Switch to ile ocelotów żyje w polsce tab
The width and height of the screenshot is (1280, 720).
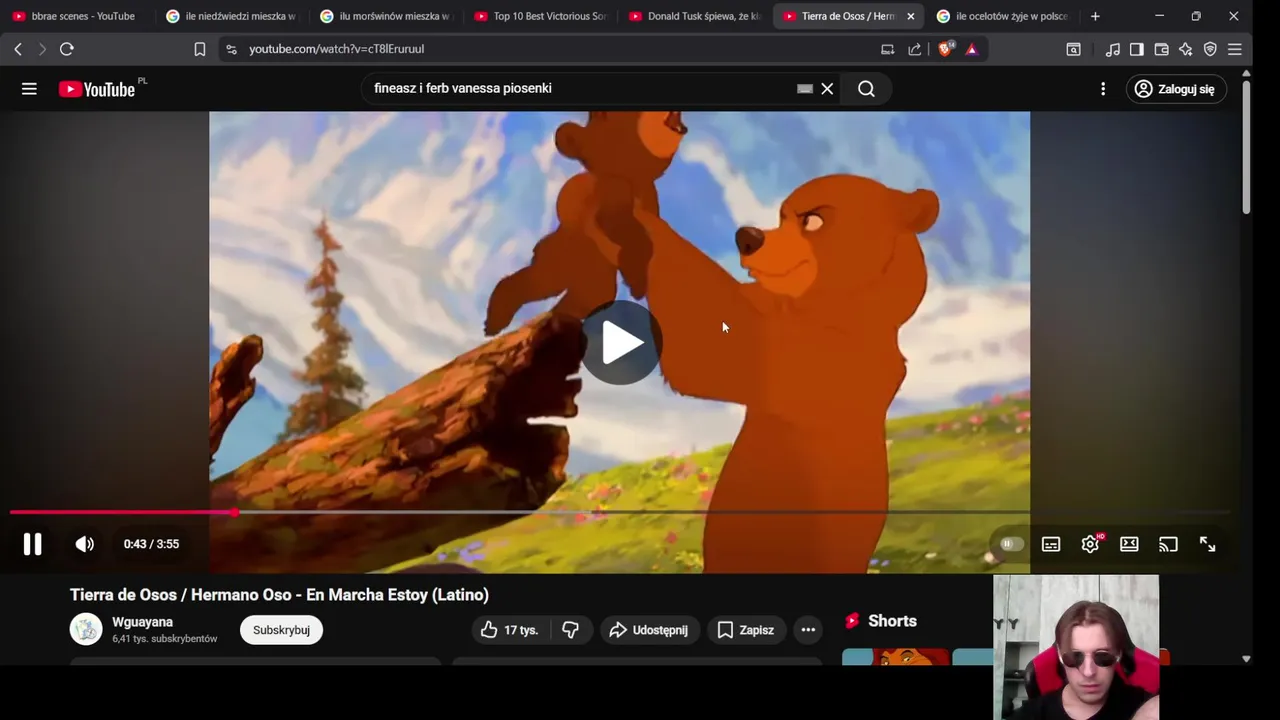tap(1002, 16)
